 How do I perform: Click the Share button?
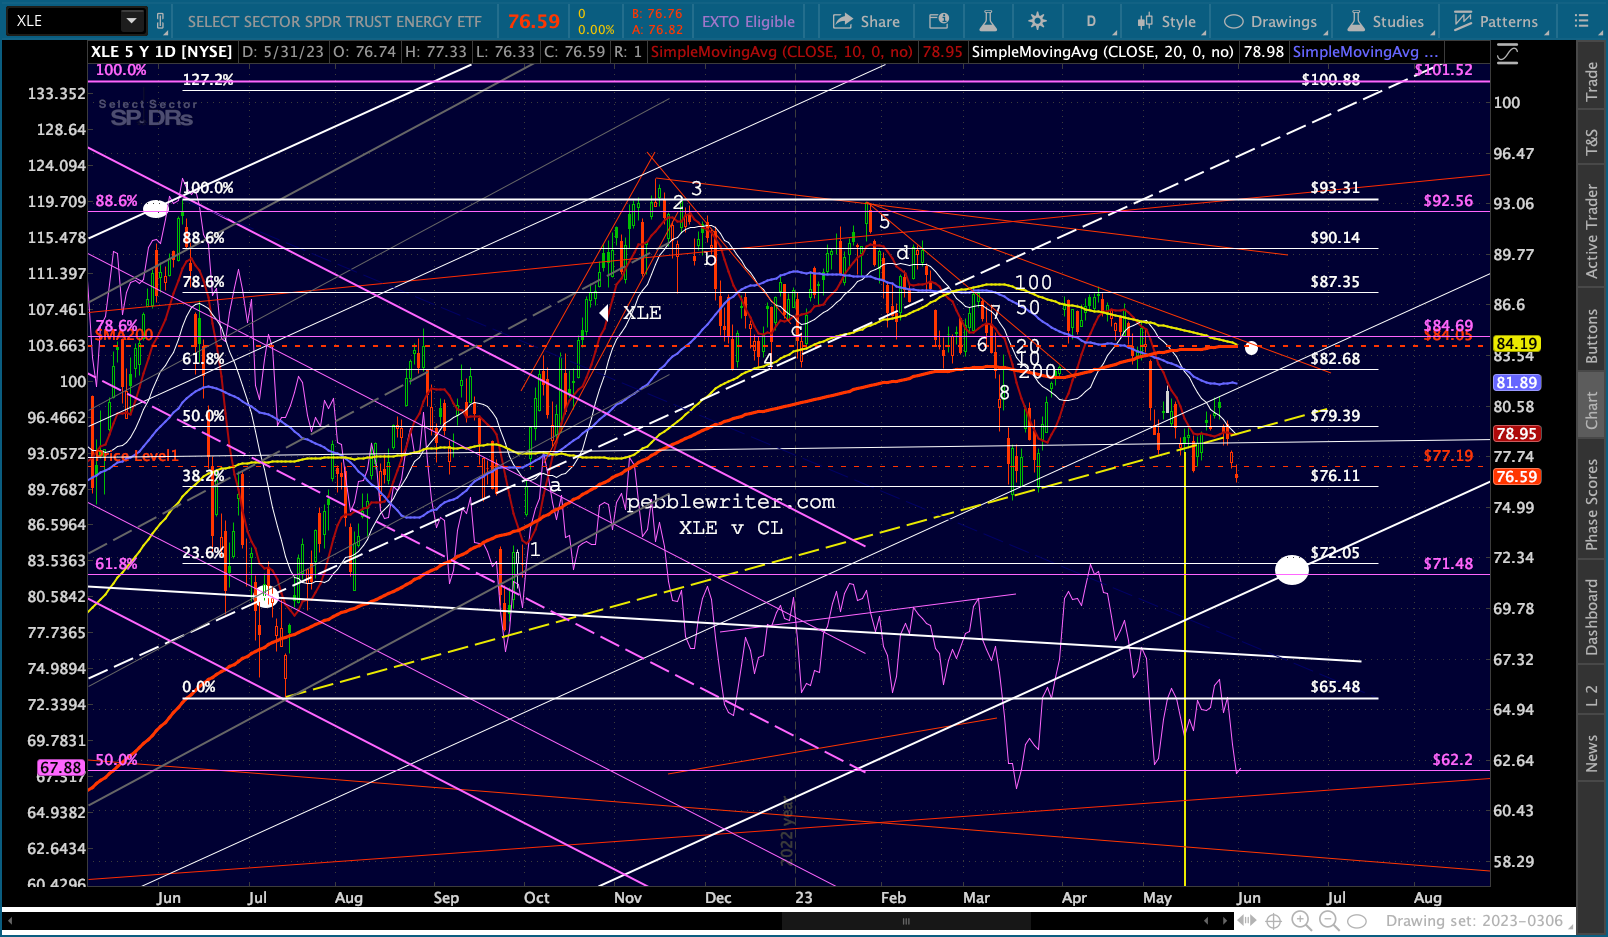[866, 21]
